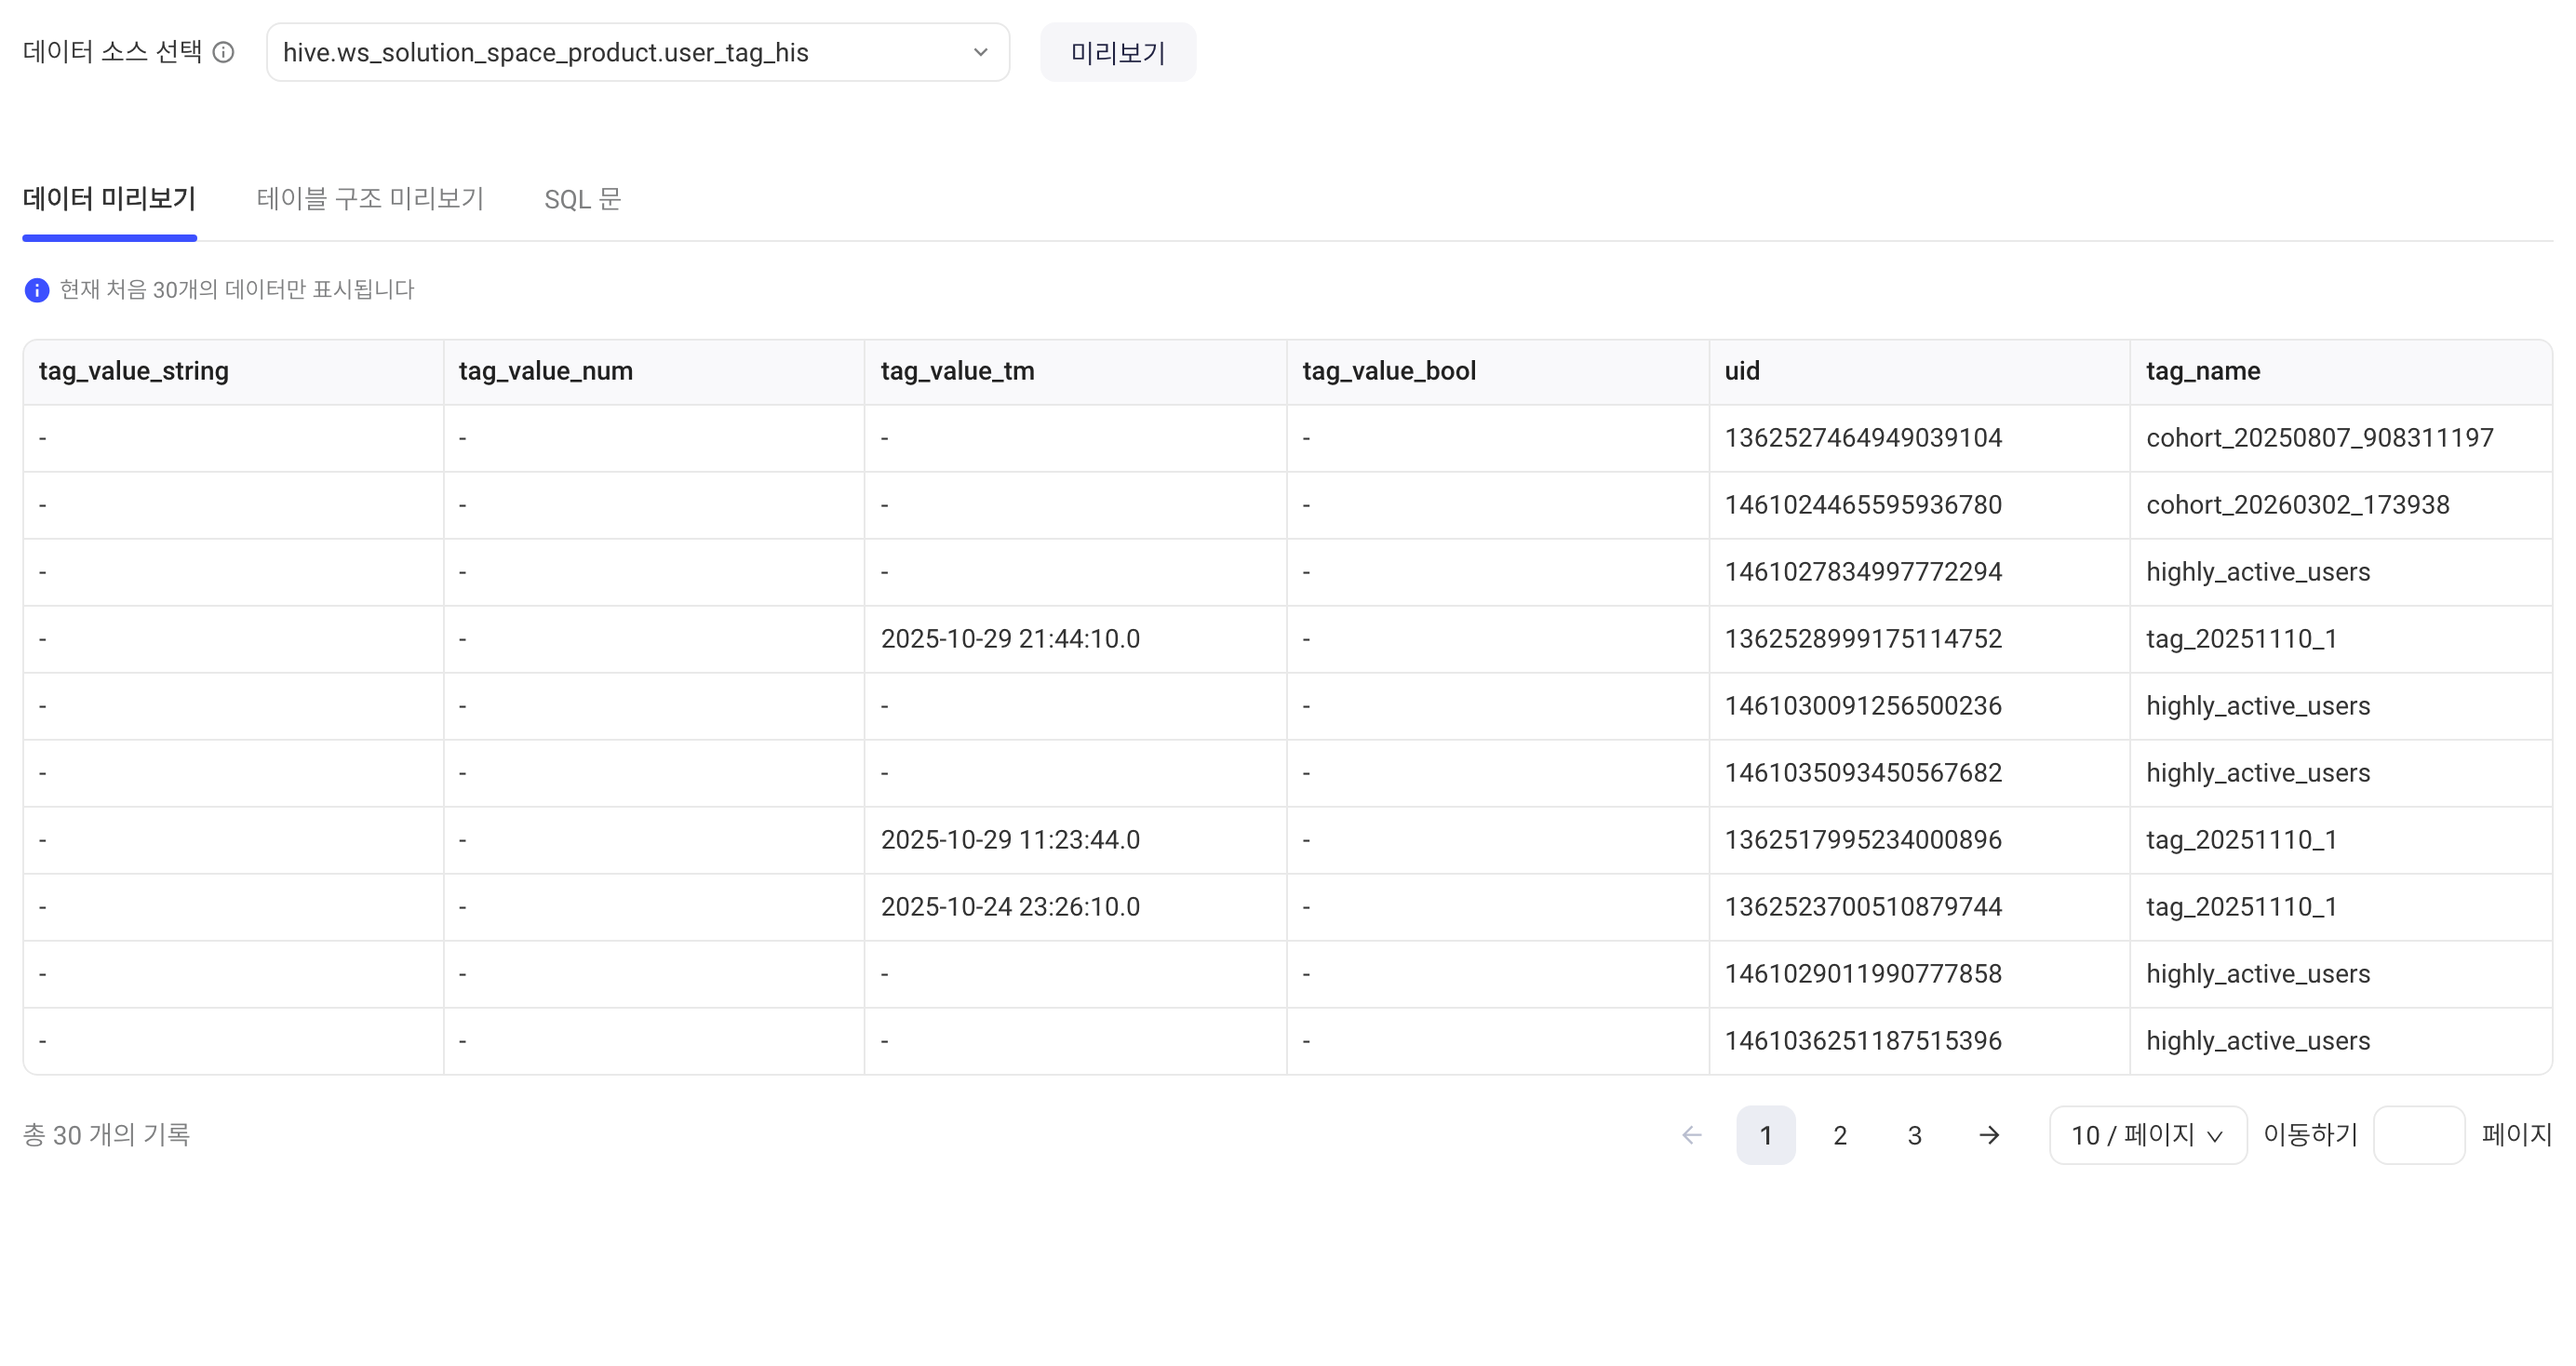
Task: Click the 미리보기 button
Action: click(x=1118, y=52)
